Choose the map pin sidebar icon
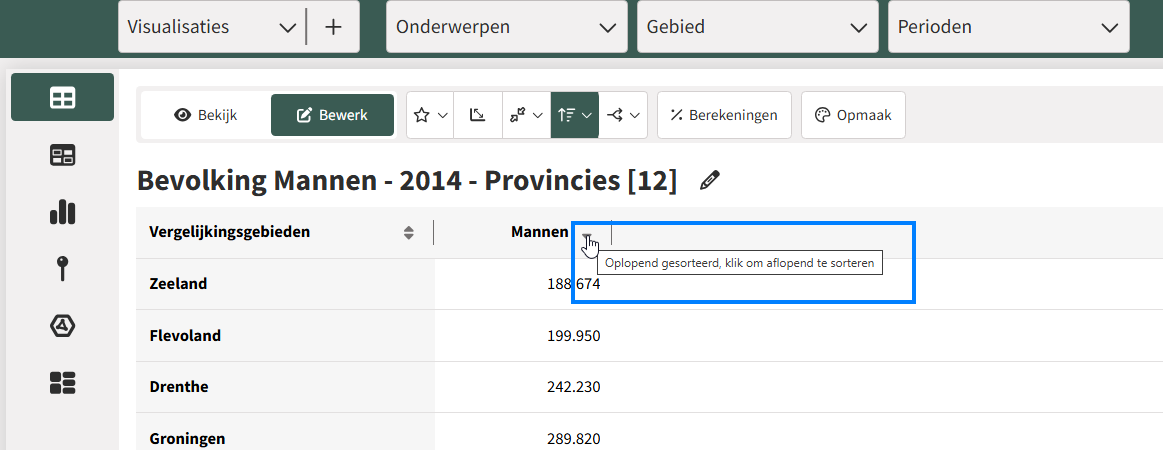 [x=62, y=268]
